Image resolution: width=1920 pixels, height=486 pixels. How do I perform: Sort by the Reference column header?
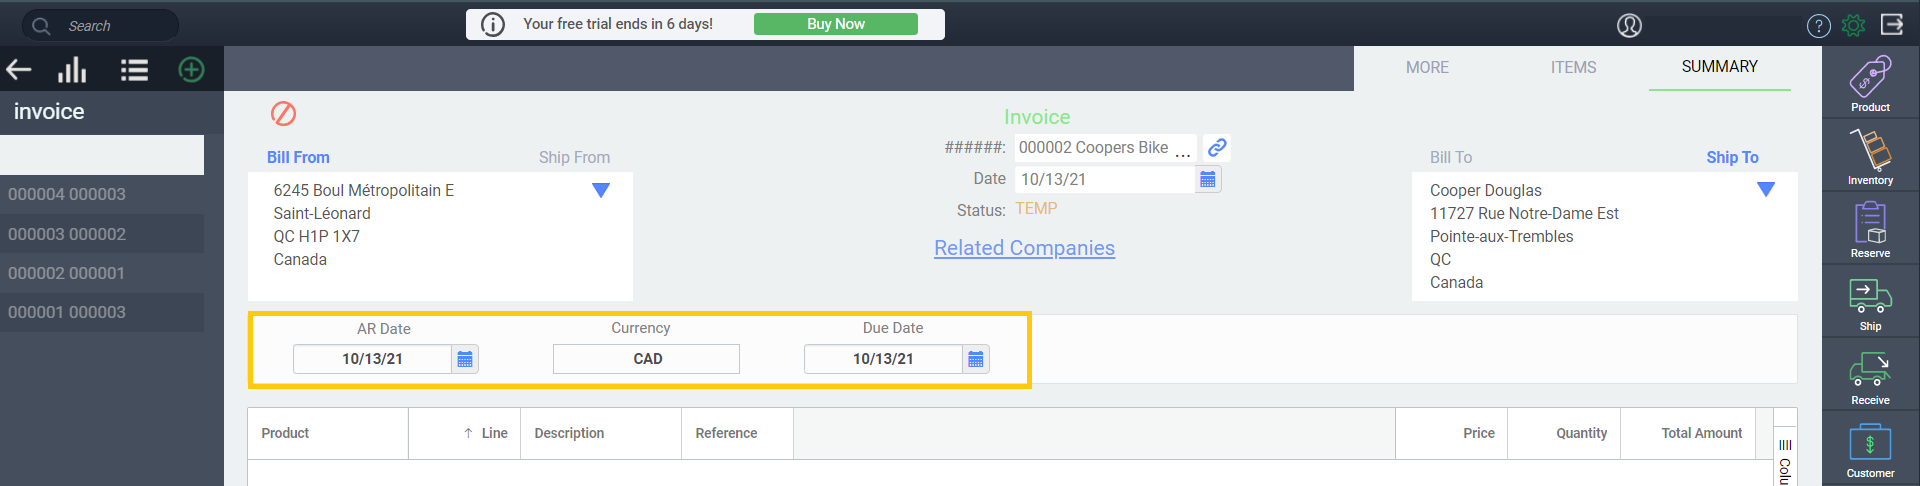tap(738, 433)
